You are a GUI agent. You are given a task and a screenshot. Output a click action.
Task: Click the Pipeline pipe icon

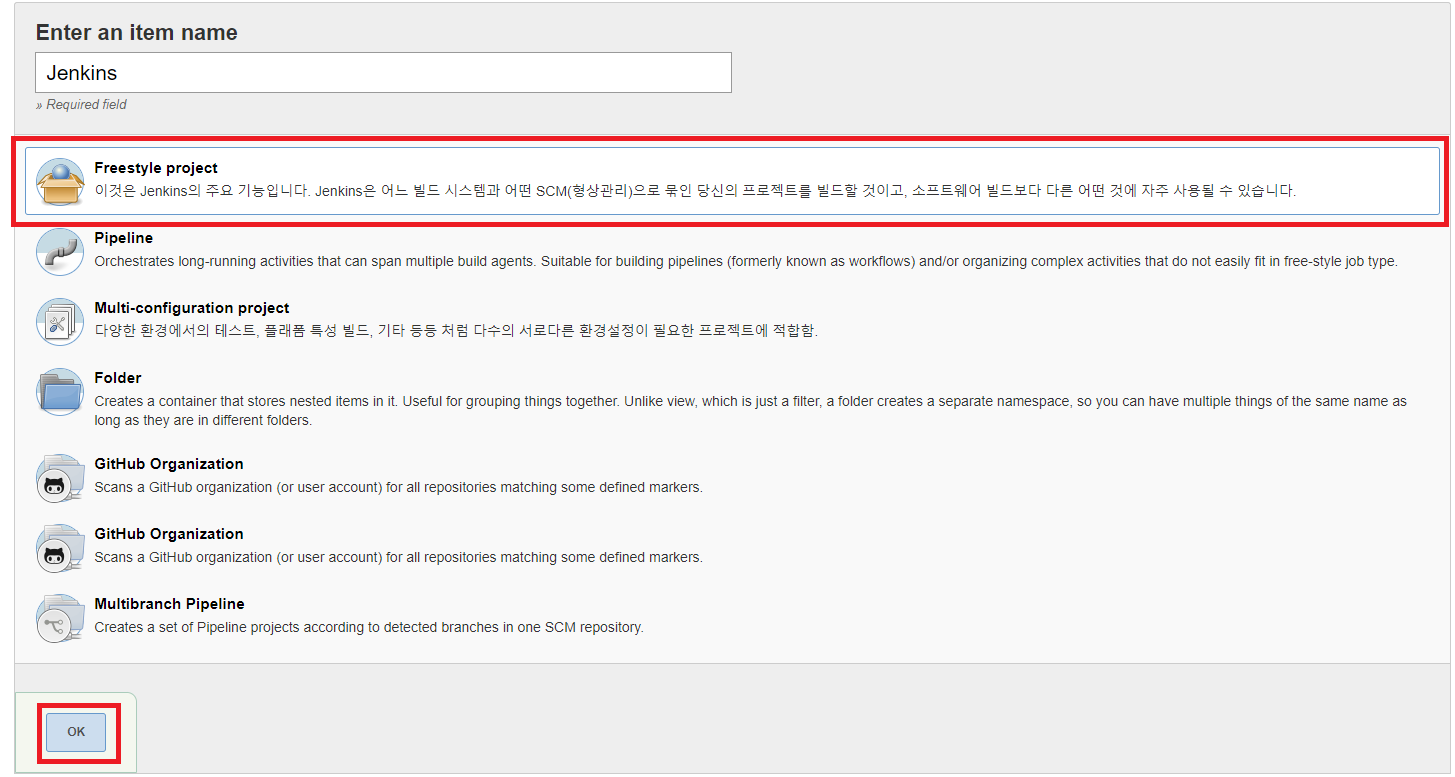tap(60, 251)
